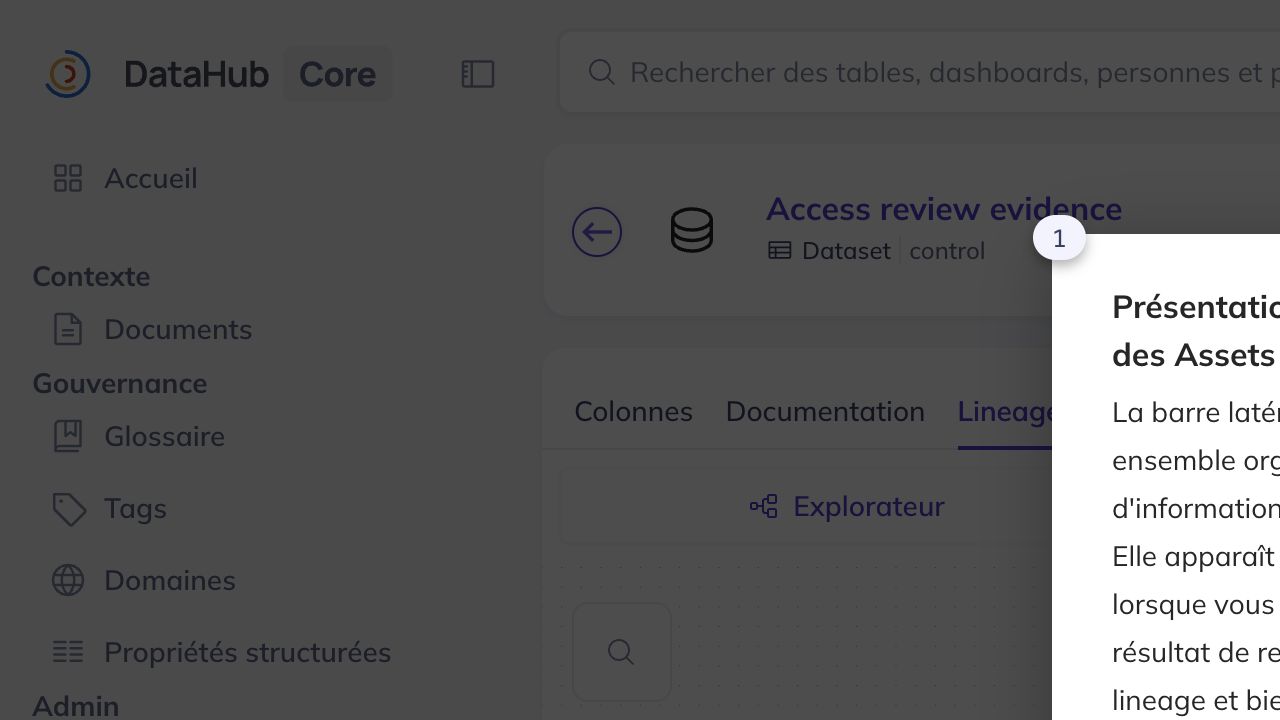Collapse the sidebar with the panel toggle icon
The image size is (1280, 720).
pyautogui.click(x=478, y=74)
